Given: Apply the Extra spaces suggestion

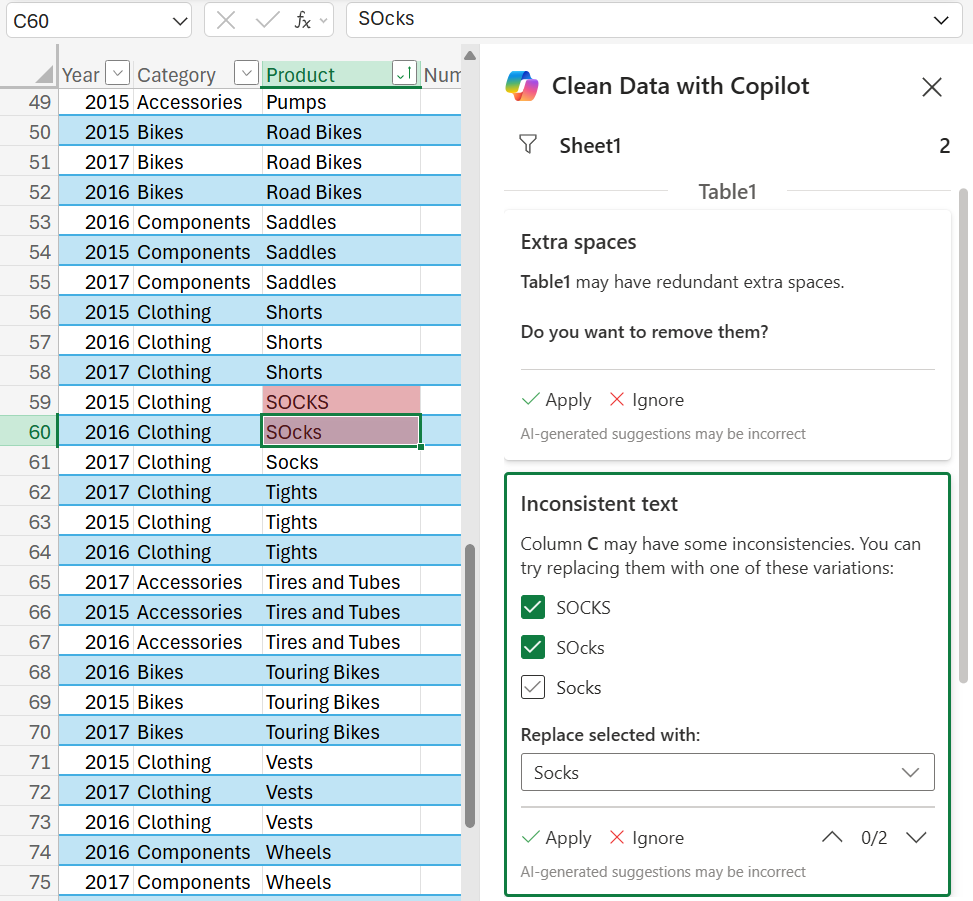Looking at the screenshot, I should click(x=557, y=400).
